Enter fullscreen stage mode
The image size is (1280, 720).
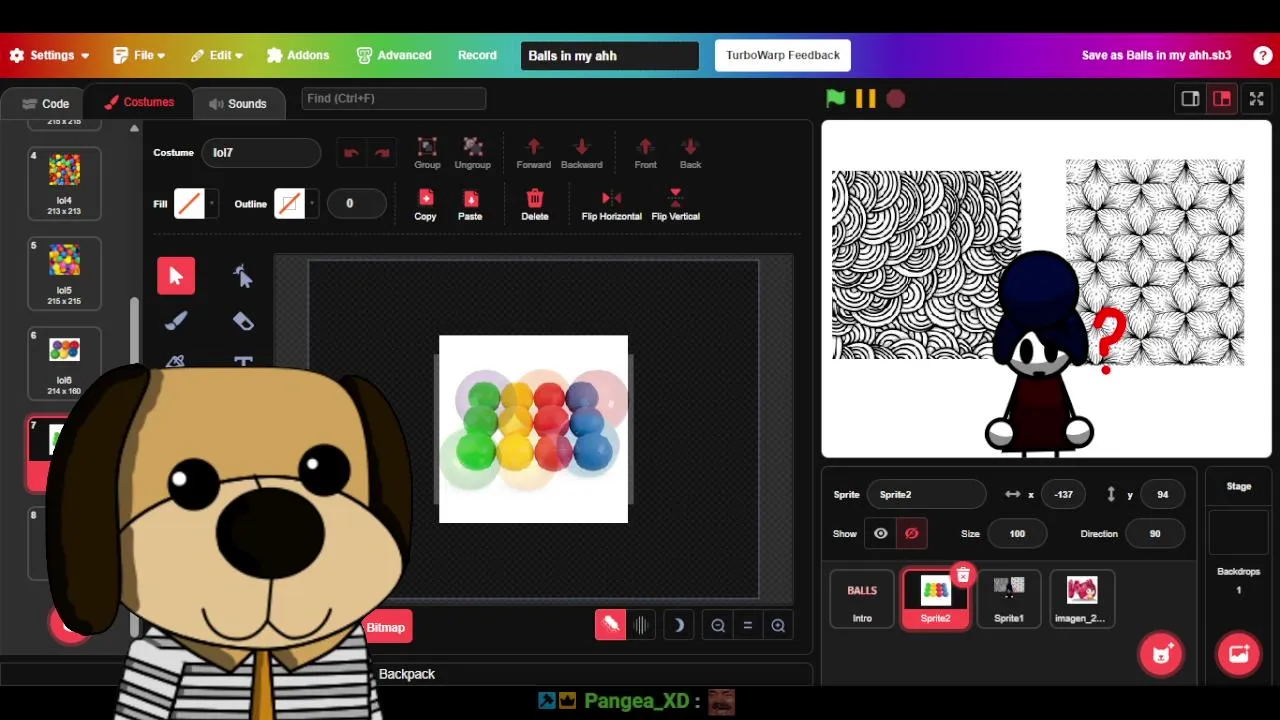pyautogui.click(x=1256, y=98)
